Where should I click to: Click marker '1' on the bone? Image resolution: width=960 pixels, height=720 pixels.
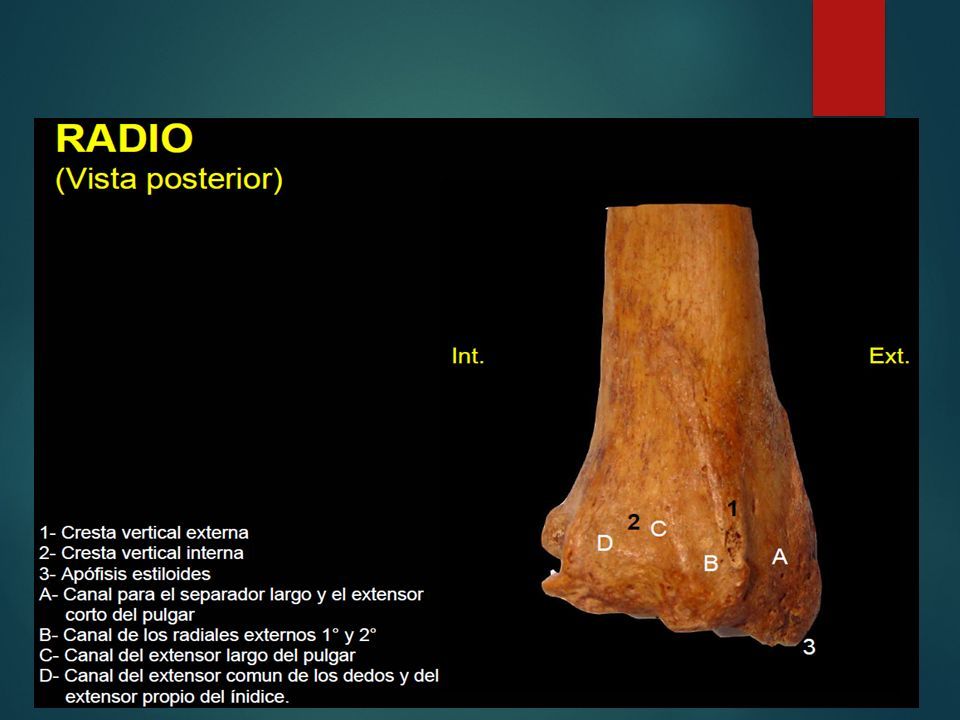pos(732,508)
